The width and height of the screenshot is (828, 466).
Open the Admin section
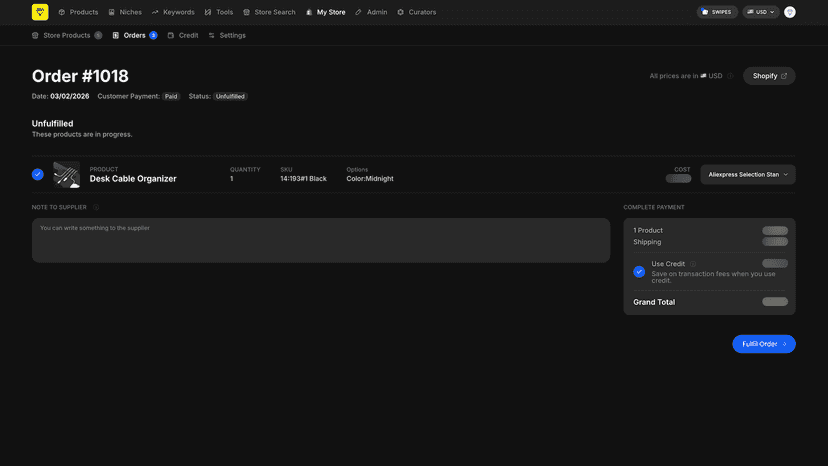coord(371,12)
